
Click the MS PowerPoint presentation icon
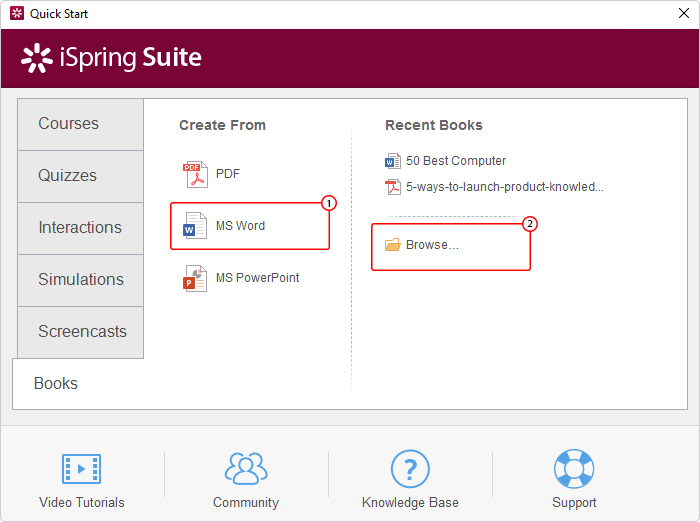point(195,278)
